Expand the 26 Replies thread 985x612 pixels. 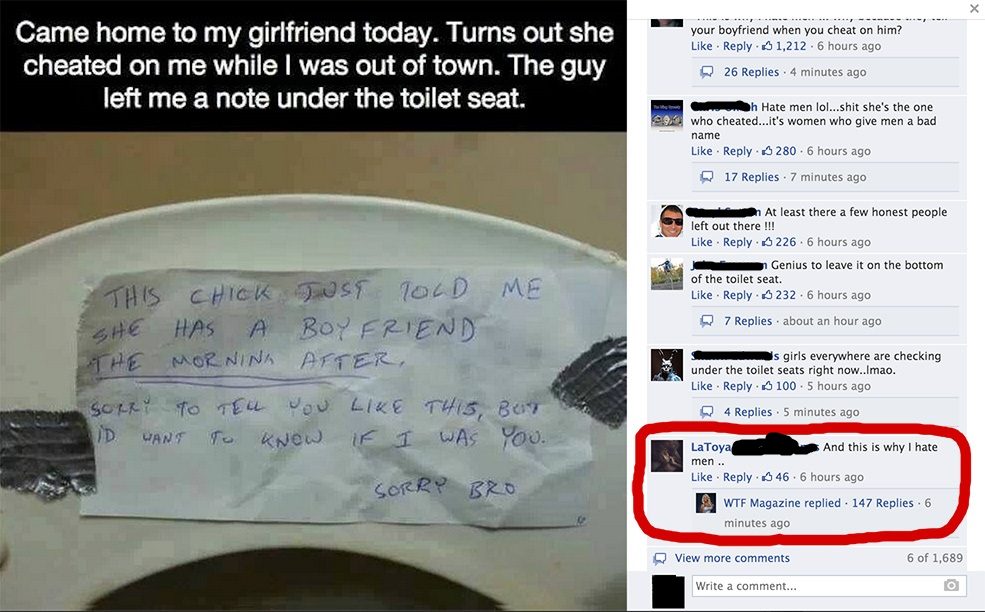tap(751, 72)
